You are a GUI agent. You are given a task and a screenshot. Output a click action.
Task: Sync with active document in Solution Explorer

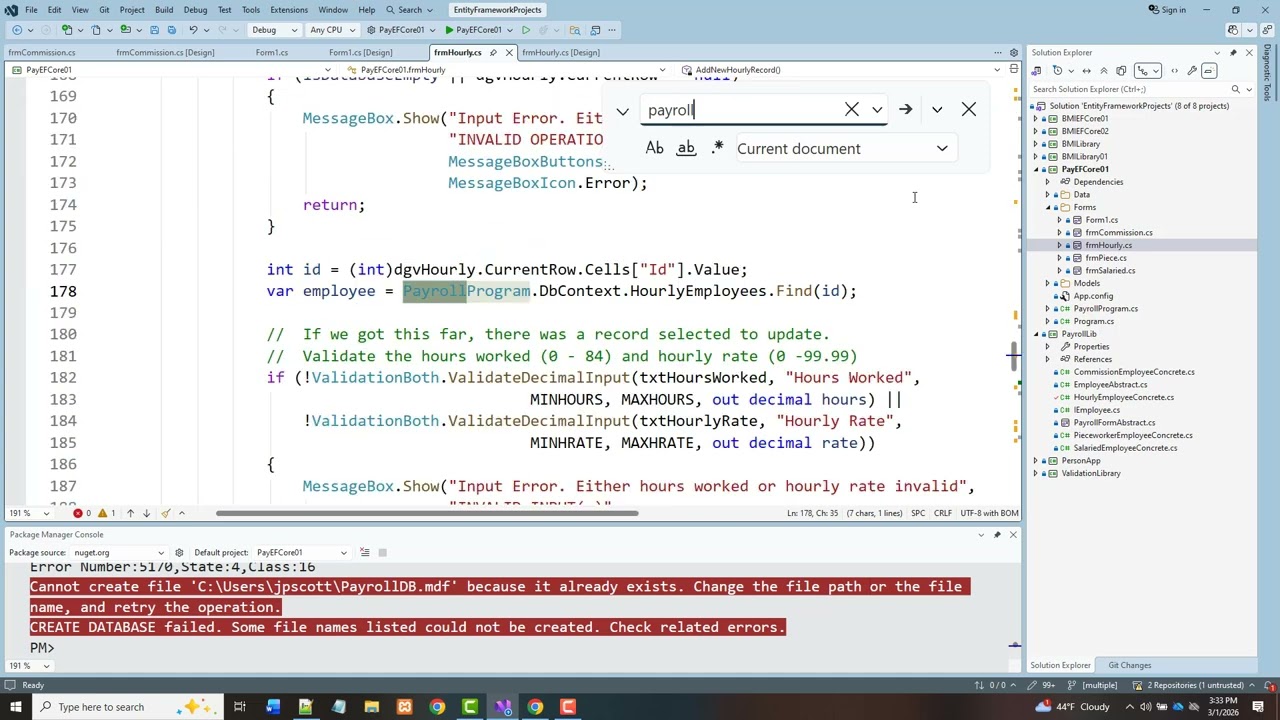click(1086, 70)
